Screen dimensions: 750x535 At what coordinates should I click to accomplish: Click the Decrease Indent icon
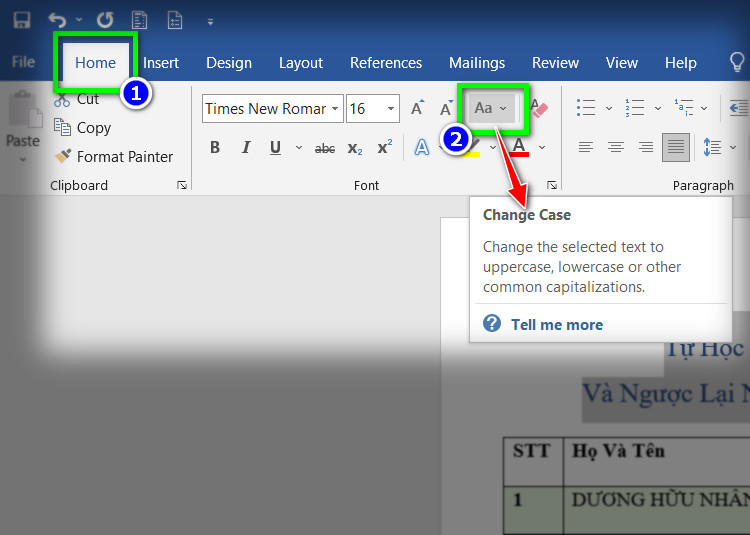739,108
